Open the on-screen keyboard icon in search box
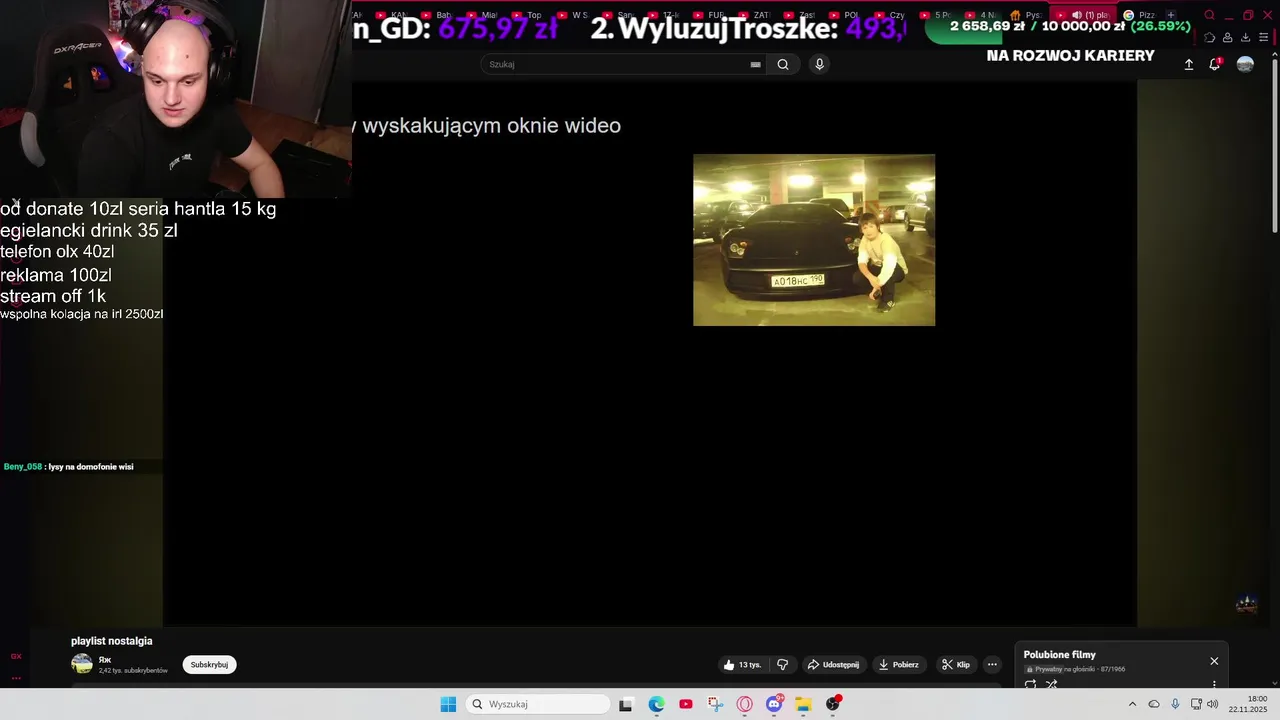 click(x=756, y=64)
